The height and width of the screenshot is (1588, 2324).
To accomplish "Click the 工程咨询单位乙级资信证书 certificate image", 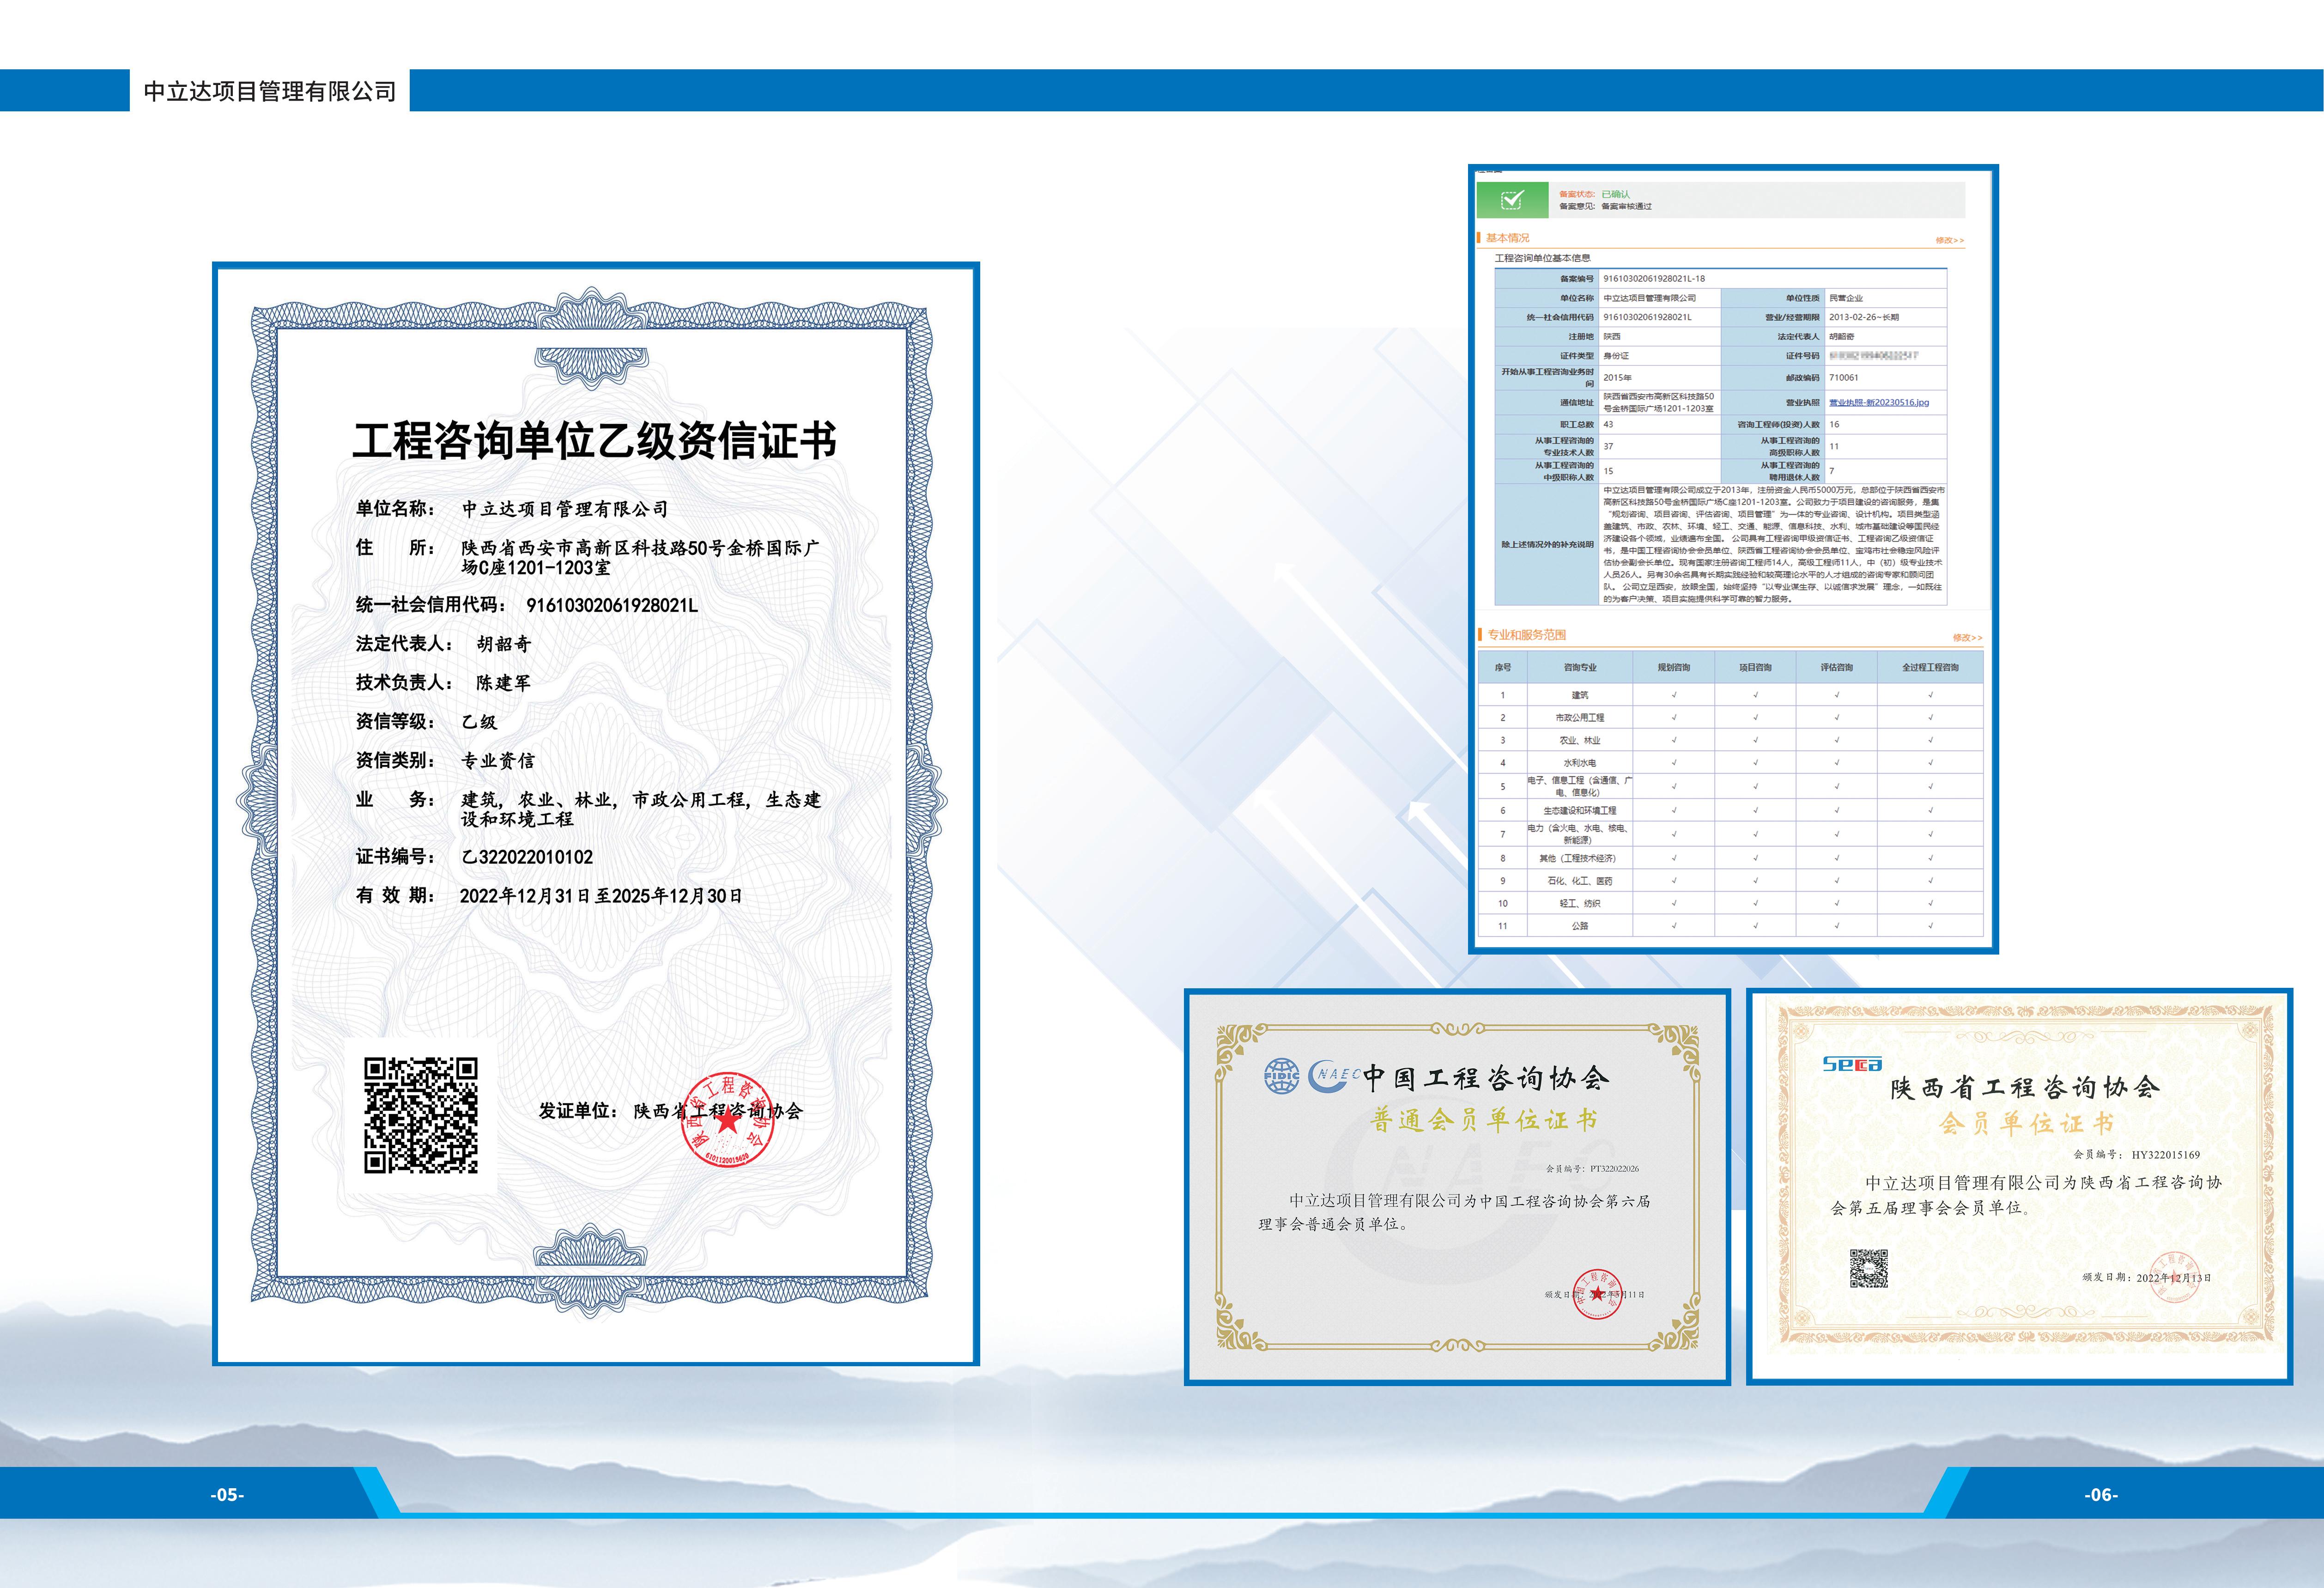I will point(596,813).
